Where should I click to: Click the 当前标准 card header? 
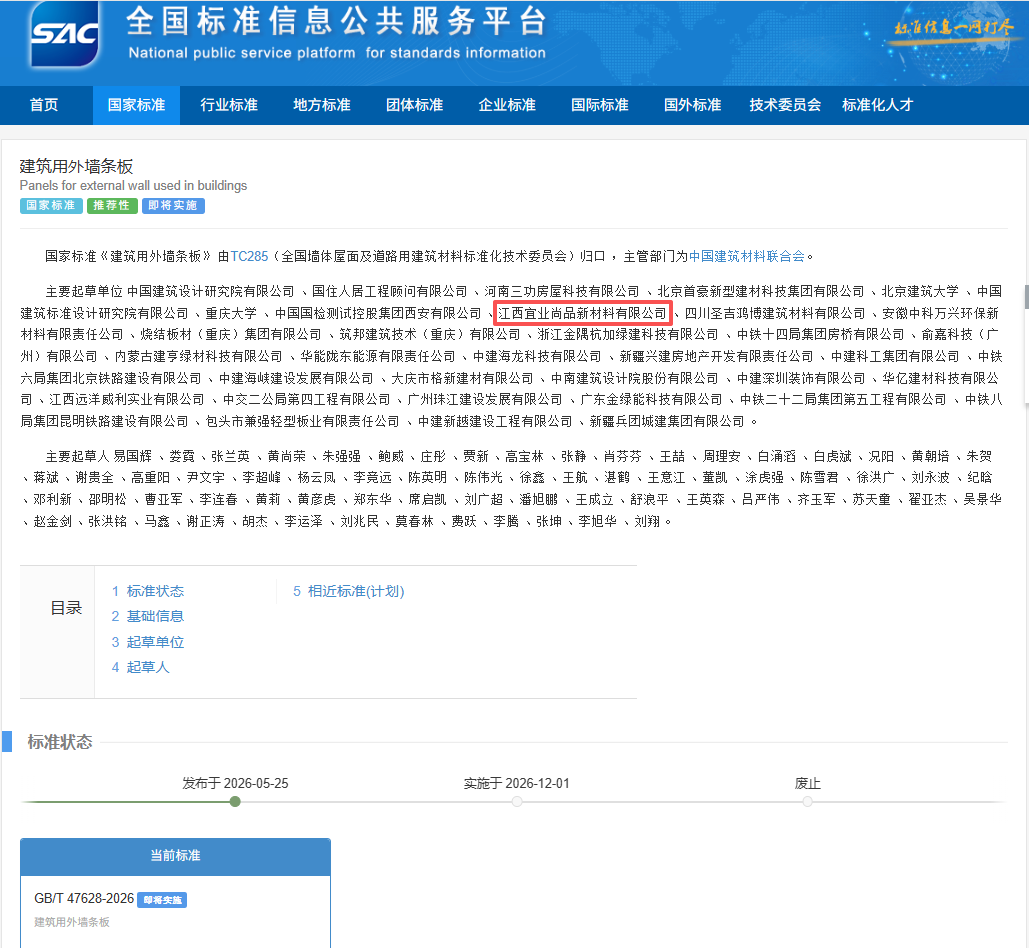(175, 856)
